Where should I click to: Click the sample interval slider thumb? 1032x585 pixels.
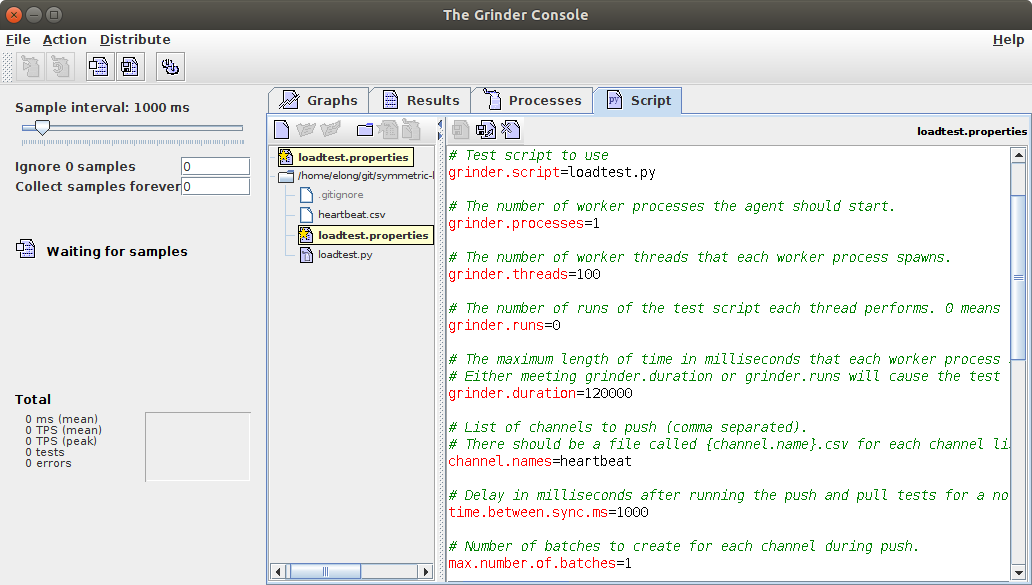pyautogui.click(x=42, y=128)
